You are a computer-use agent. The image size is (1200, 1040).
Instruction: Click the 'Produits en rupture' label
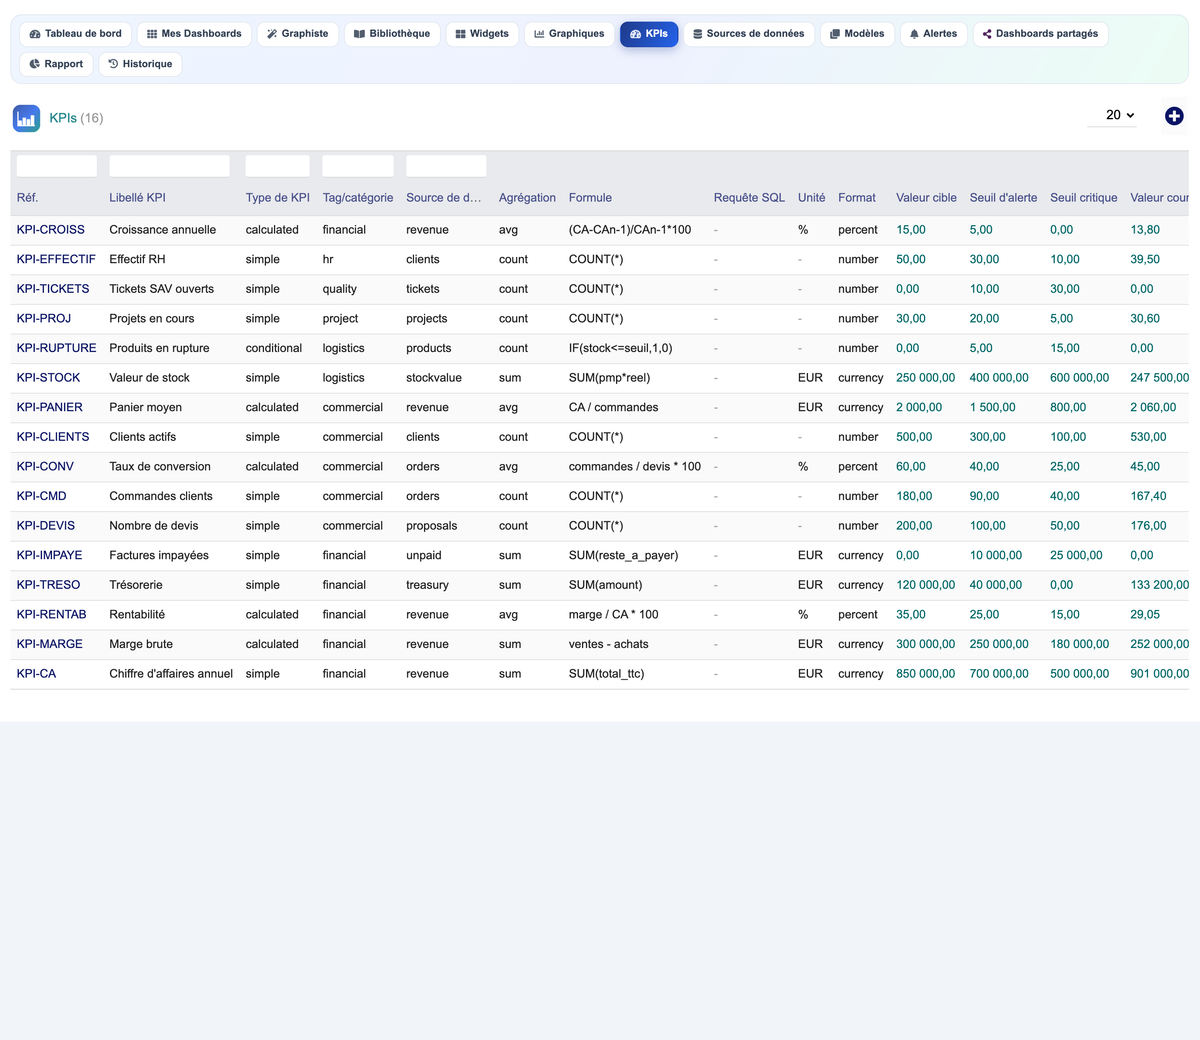coord(159,348)
